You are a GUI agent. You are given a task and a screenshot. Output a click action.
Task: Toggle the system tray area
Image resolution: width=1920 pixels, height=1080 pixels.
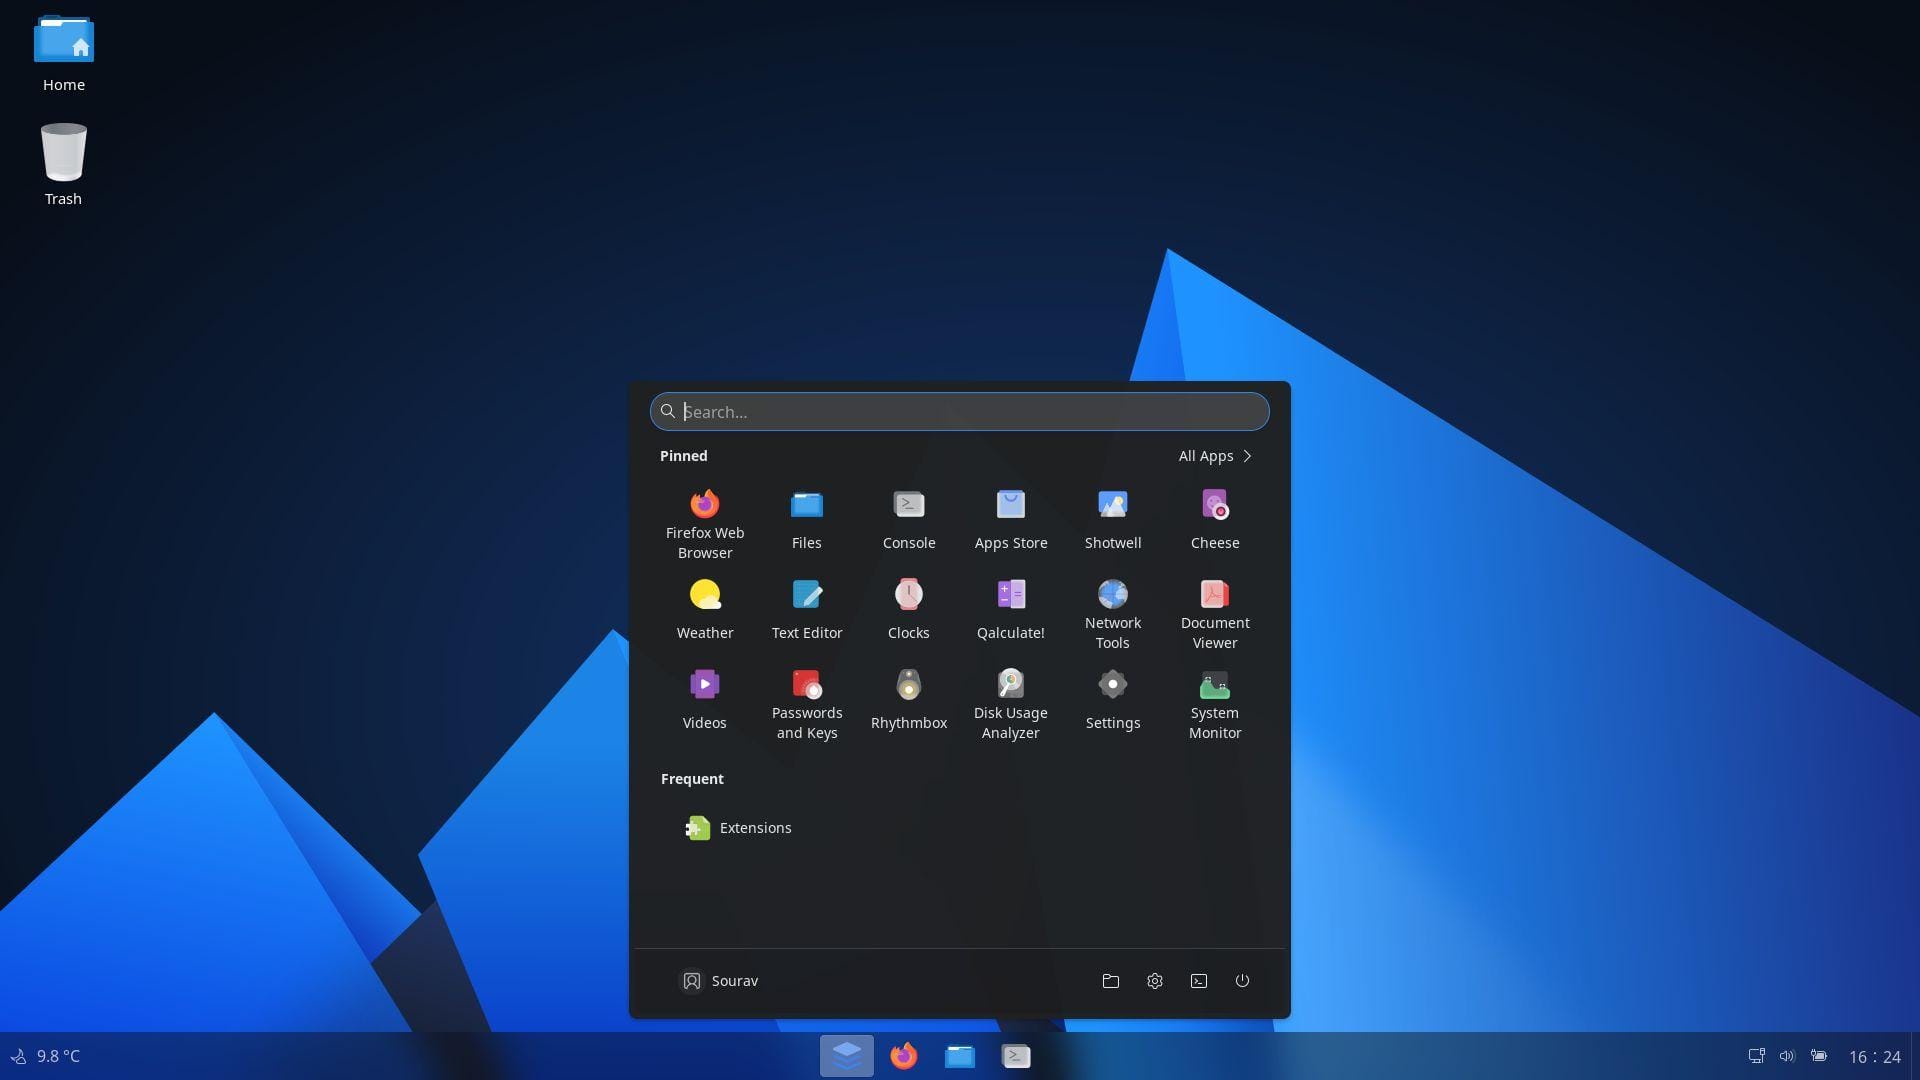(x=1787, y=1055)
